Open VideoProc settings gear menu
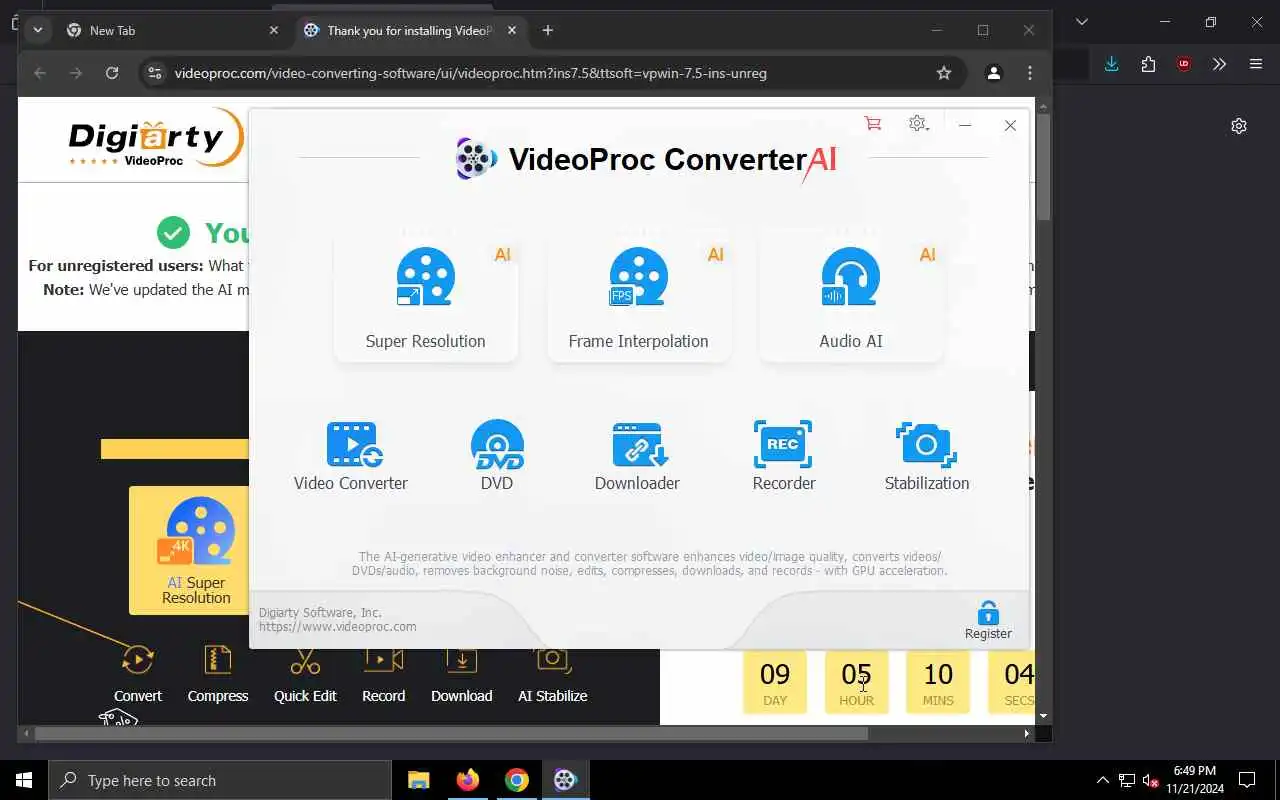 click(918, 124)
